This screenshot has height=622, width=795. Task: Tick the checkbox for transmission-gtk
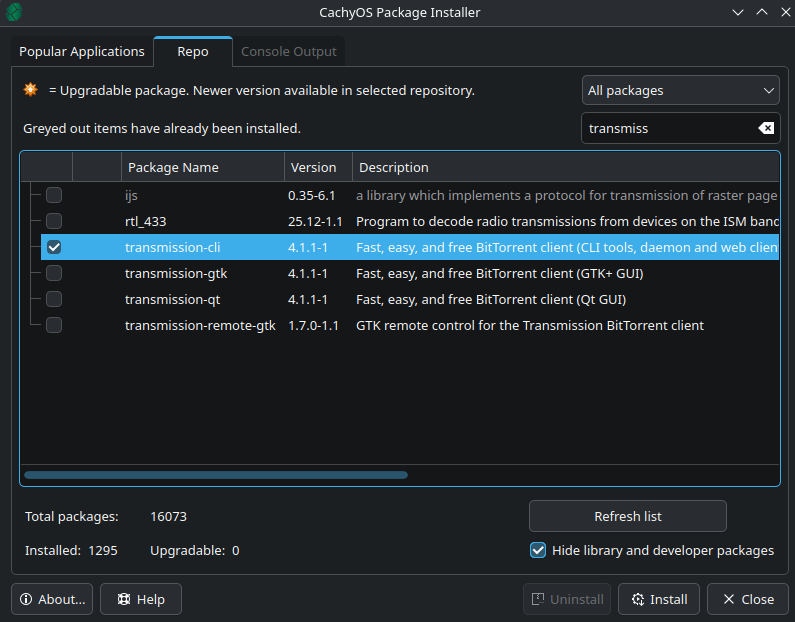(54, 273)
